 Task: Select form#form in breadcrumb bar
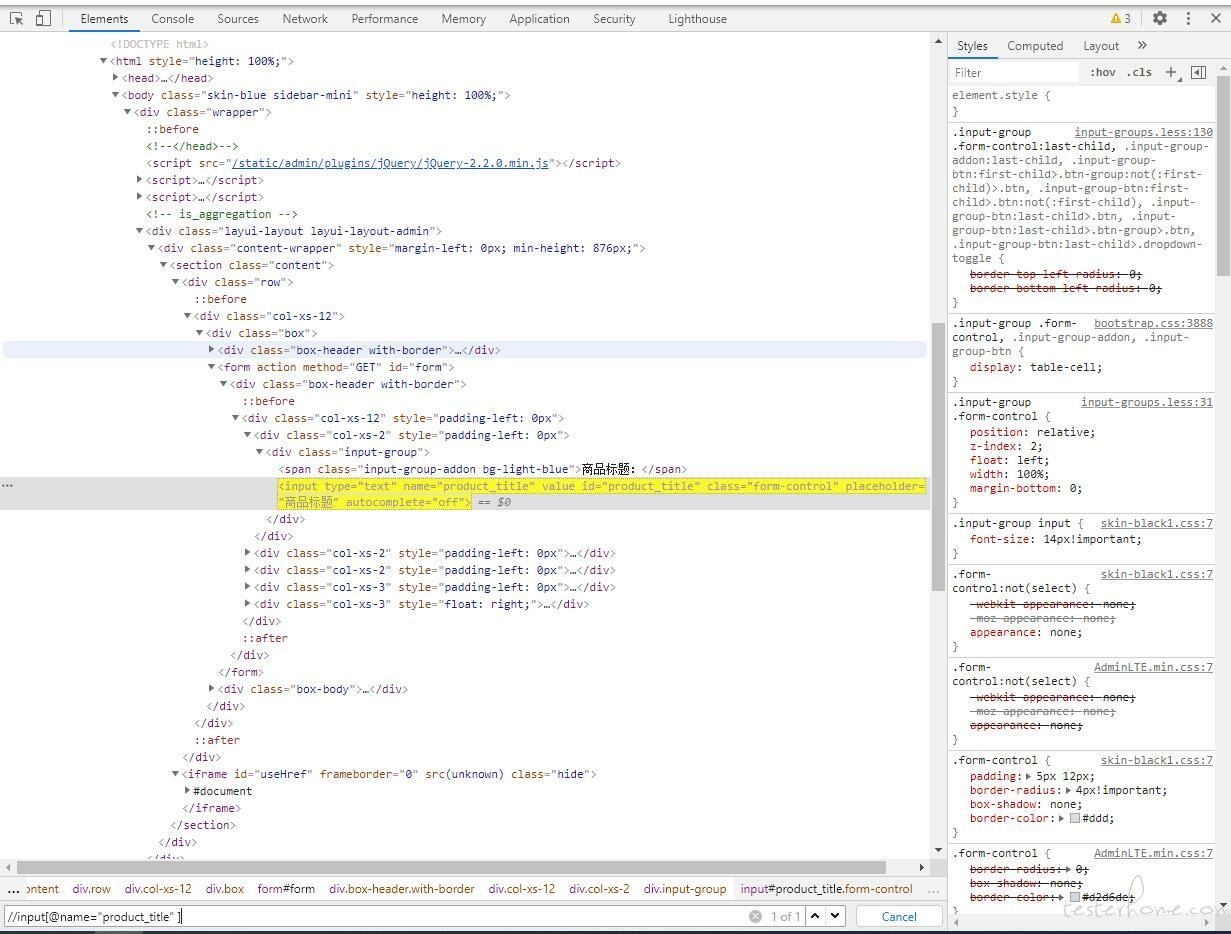pos(286,889)
